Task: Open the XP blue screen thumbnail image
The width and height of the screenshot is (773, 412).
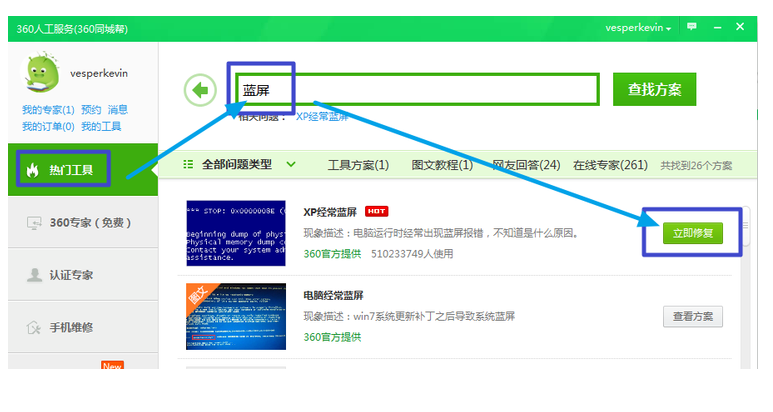Action: tap(236, 234)
